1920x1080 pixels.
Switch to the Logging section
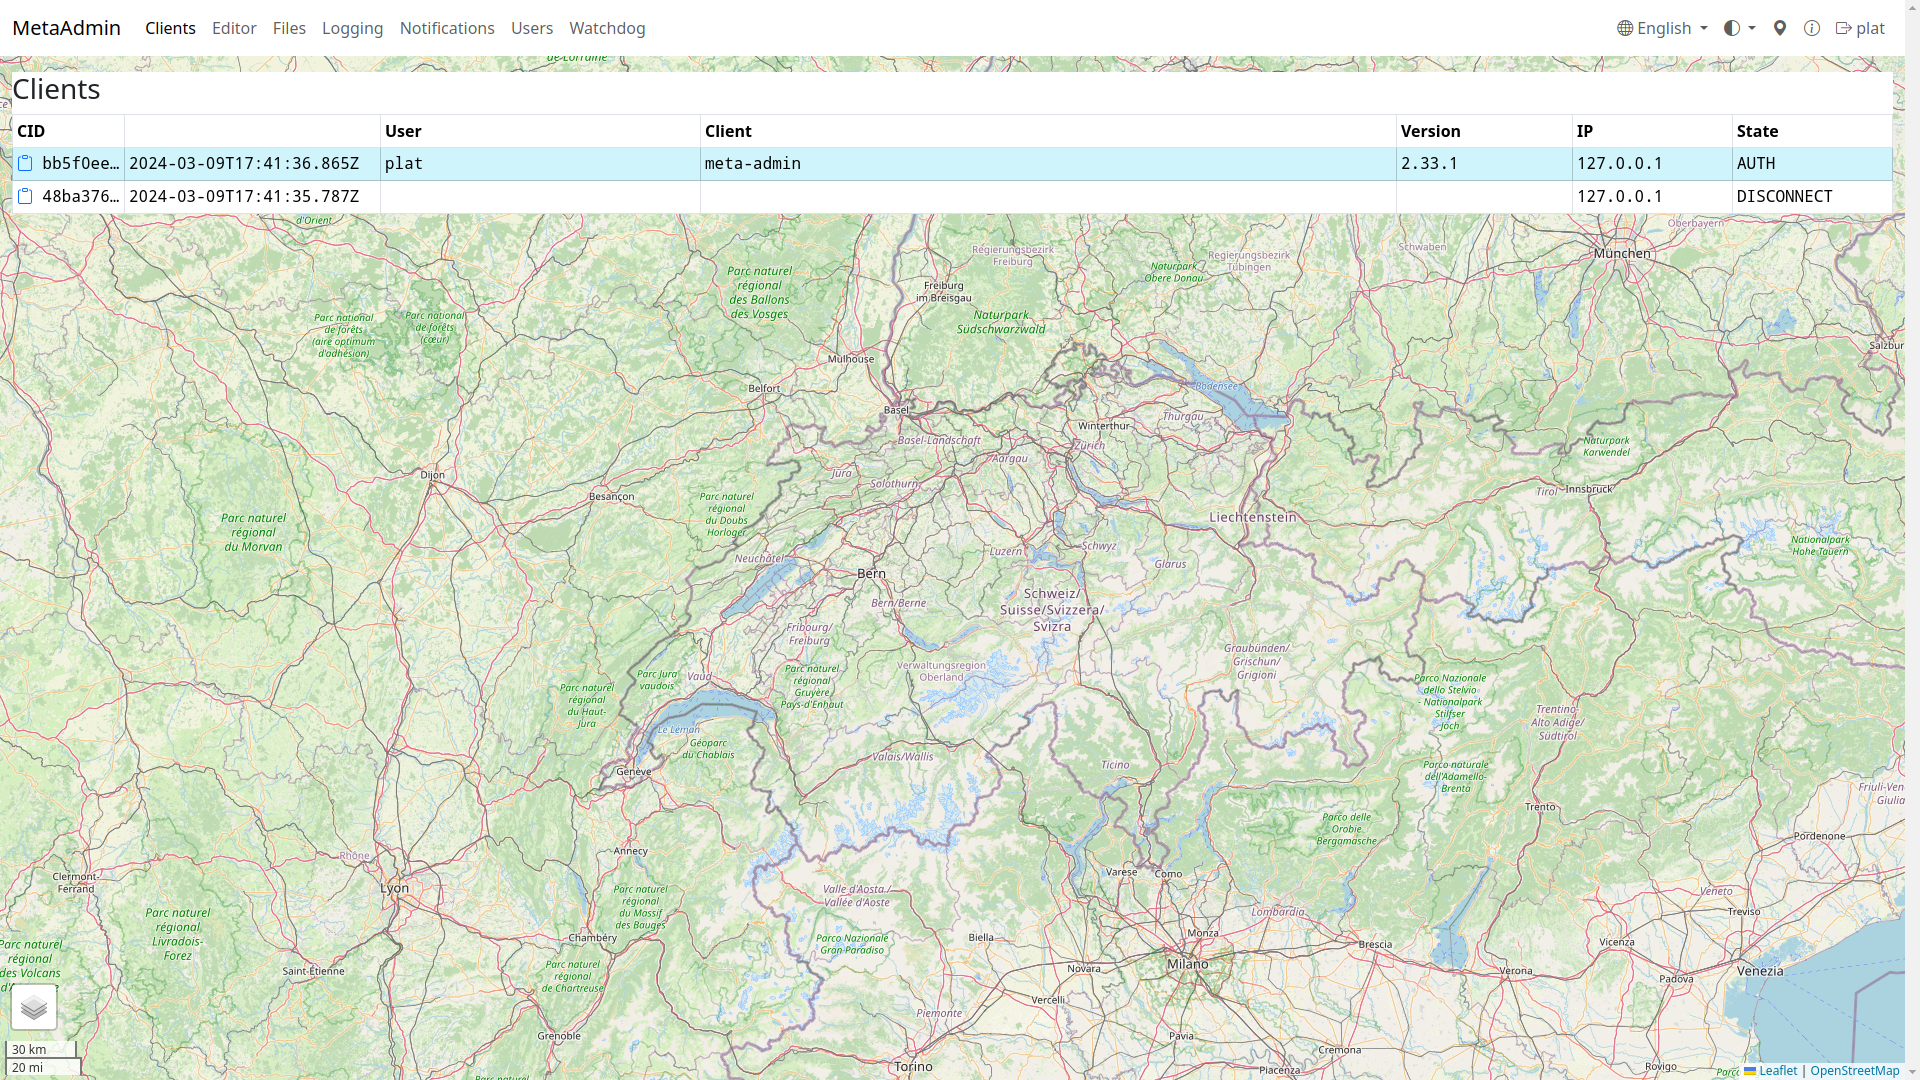click(x=352, y=28)
